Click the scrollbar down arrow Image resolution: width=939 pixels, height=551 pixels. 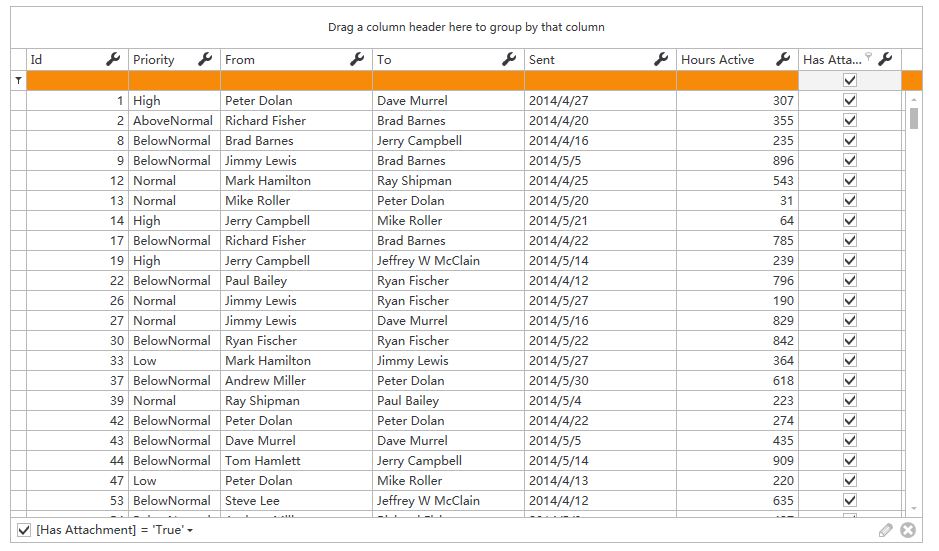914,509
